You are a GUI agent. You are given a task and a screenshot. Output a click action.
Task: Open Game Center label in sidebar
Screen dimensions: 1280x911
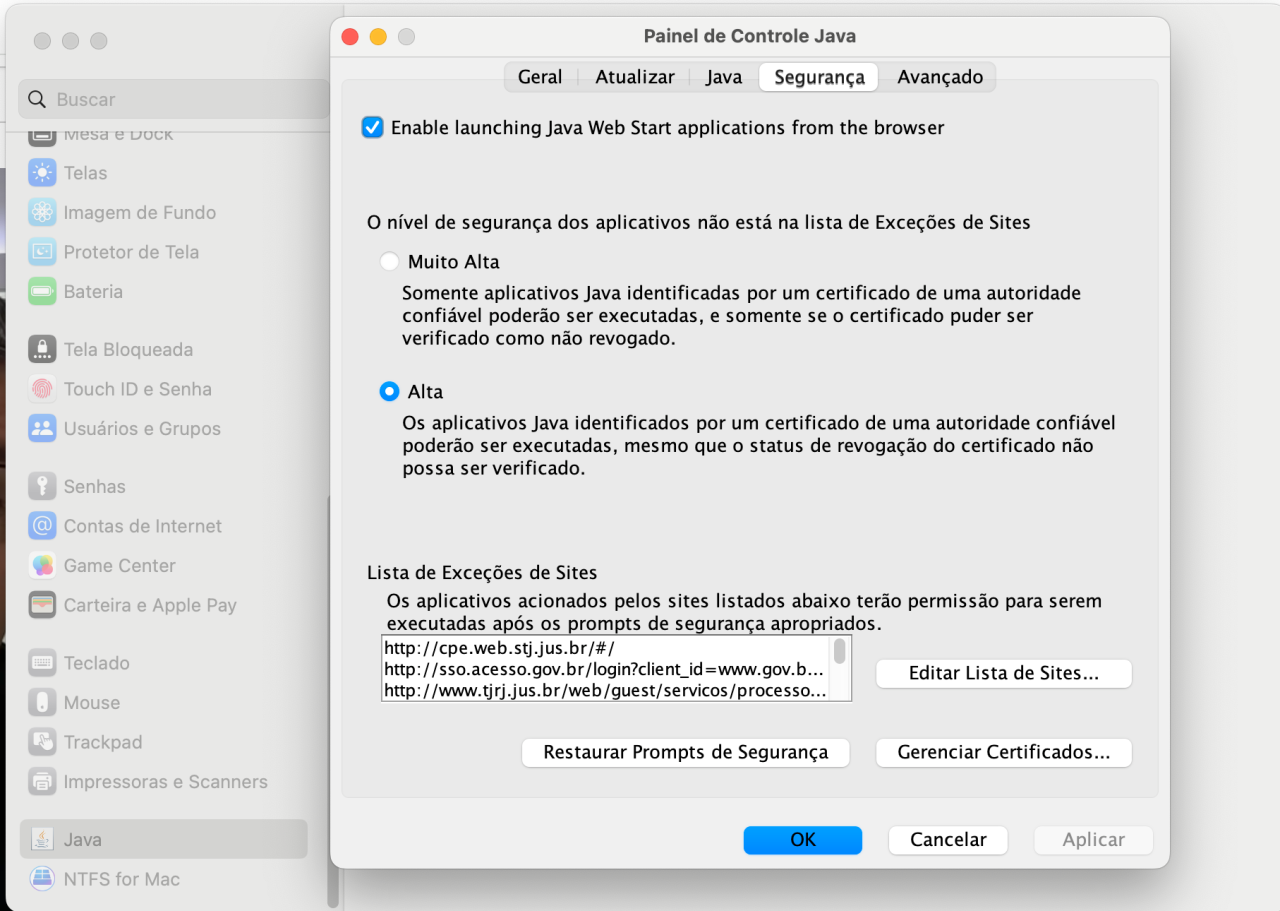(x=120, y=565)
